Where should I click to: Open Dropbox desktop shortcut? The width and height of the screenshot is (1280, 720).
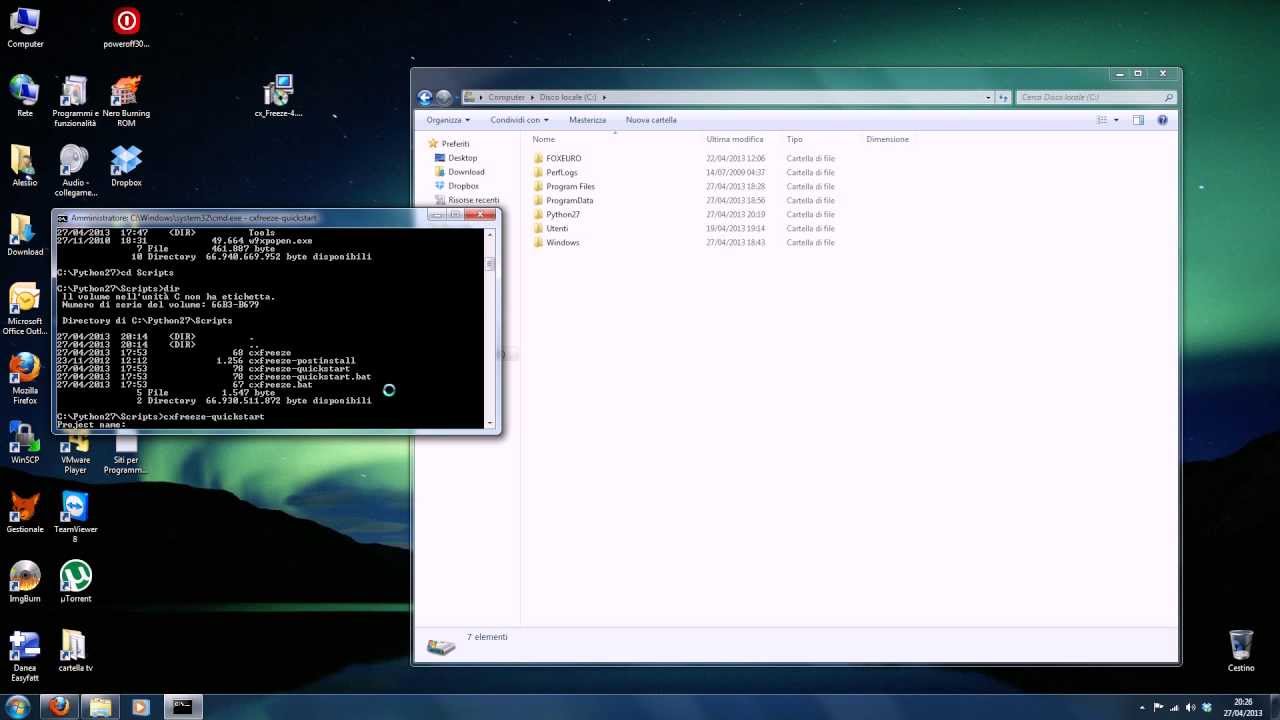tap(126, 165)
